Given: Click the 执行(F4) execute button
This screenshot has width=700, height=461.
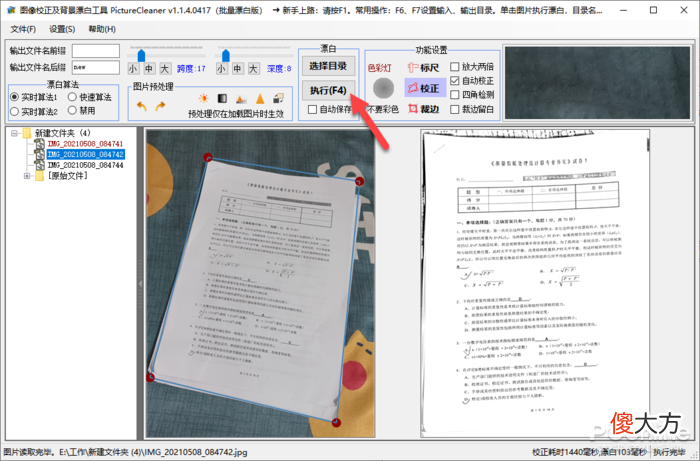Looking at the screenshot, I should (x=328, y=90).
